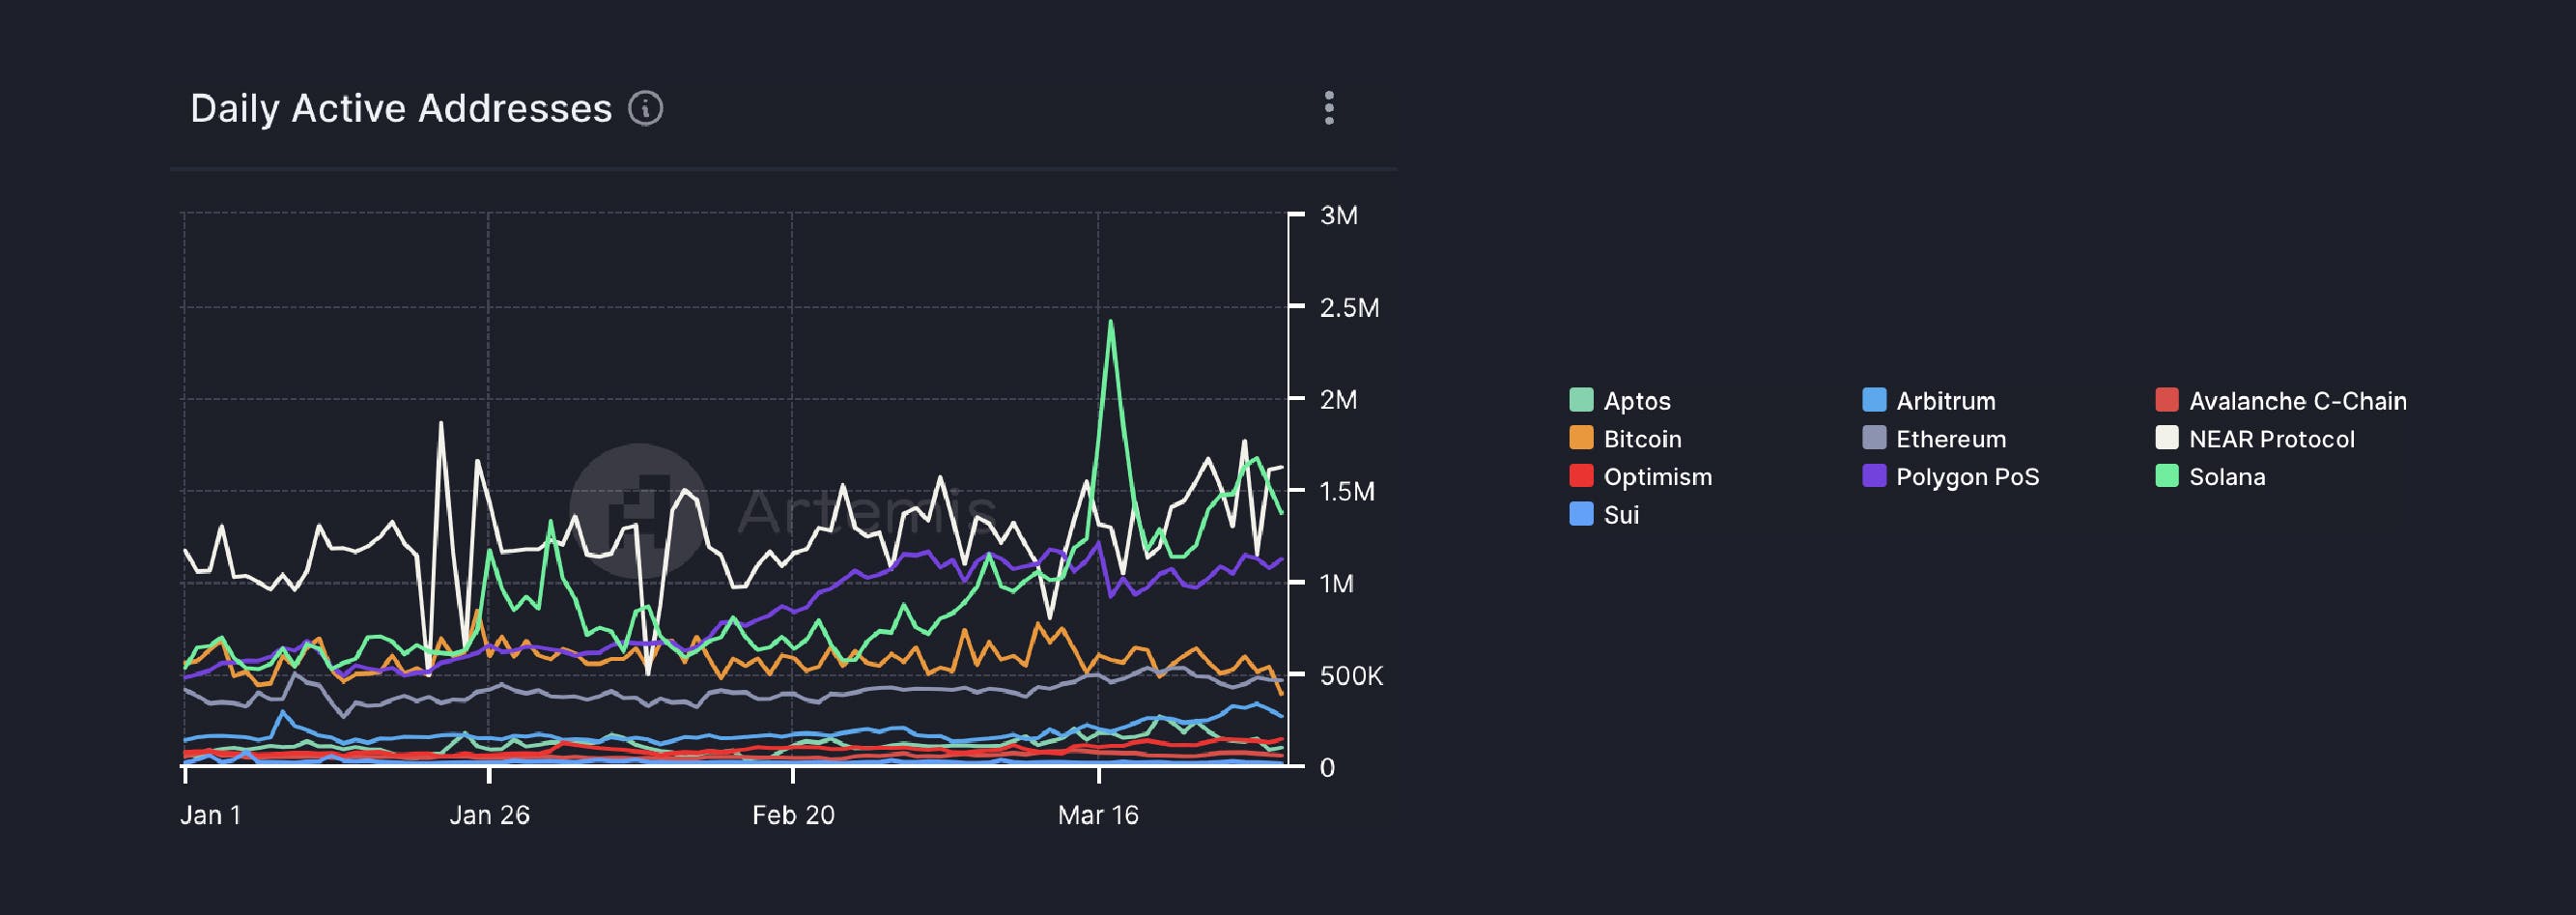Screen dimensions: 2576x915
Task: Click the Feb 20 axis label
Action: pyautogui.click(x=793, y=815)
